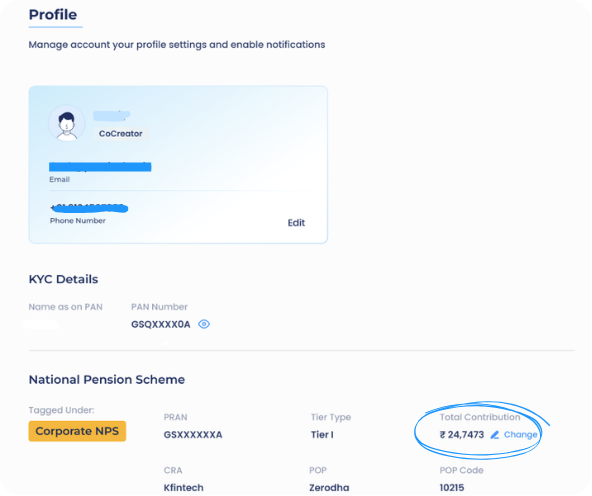592x496 pixels.
Task: Click the KYC Details section heading
Action: pyautogui.click(x=63, y=279)
